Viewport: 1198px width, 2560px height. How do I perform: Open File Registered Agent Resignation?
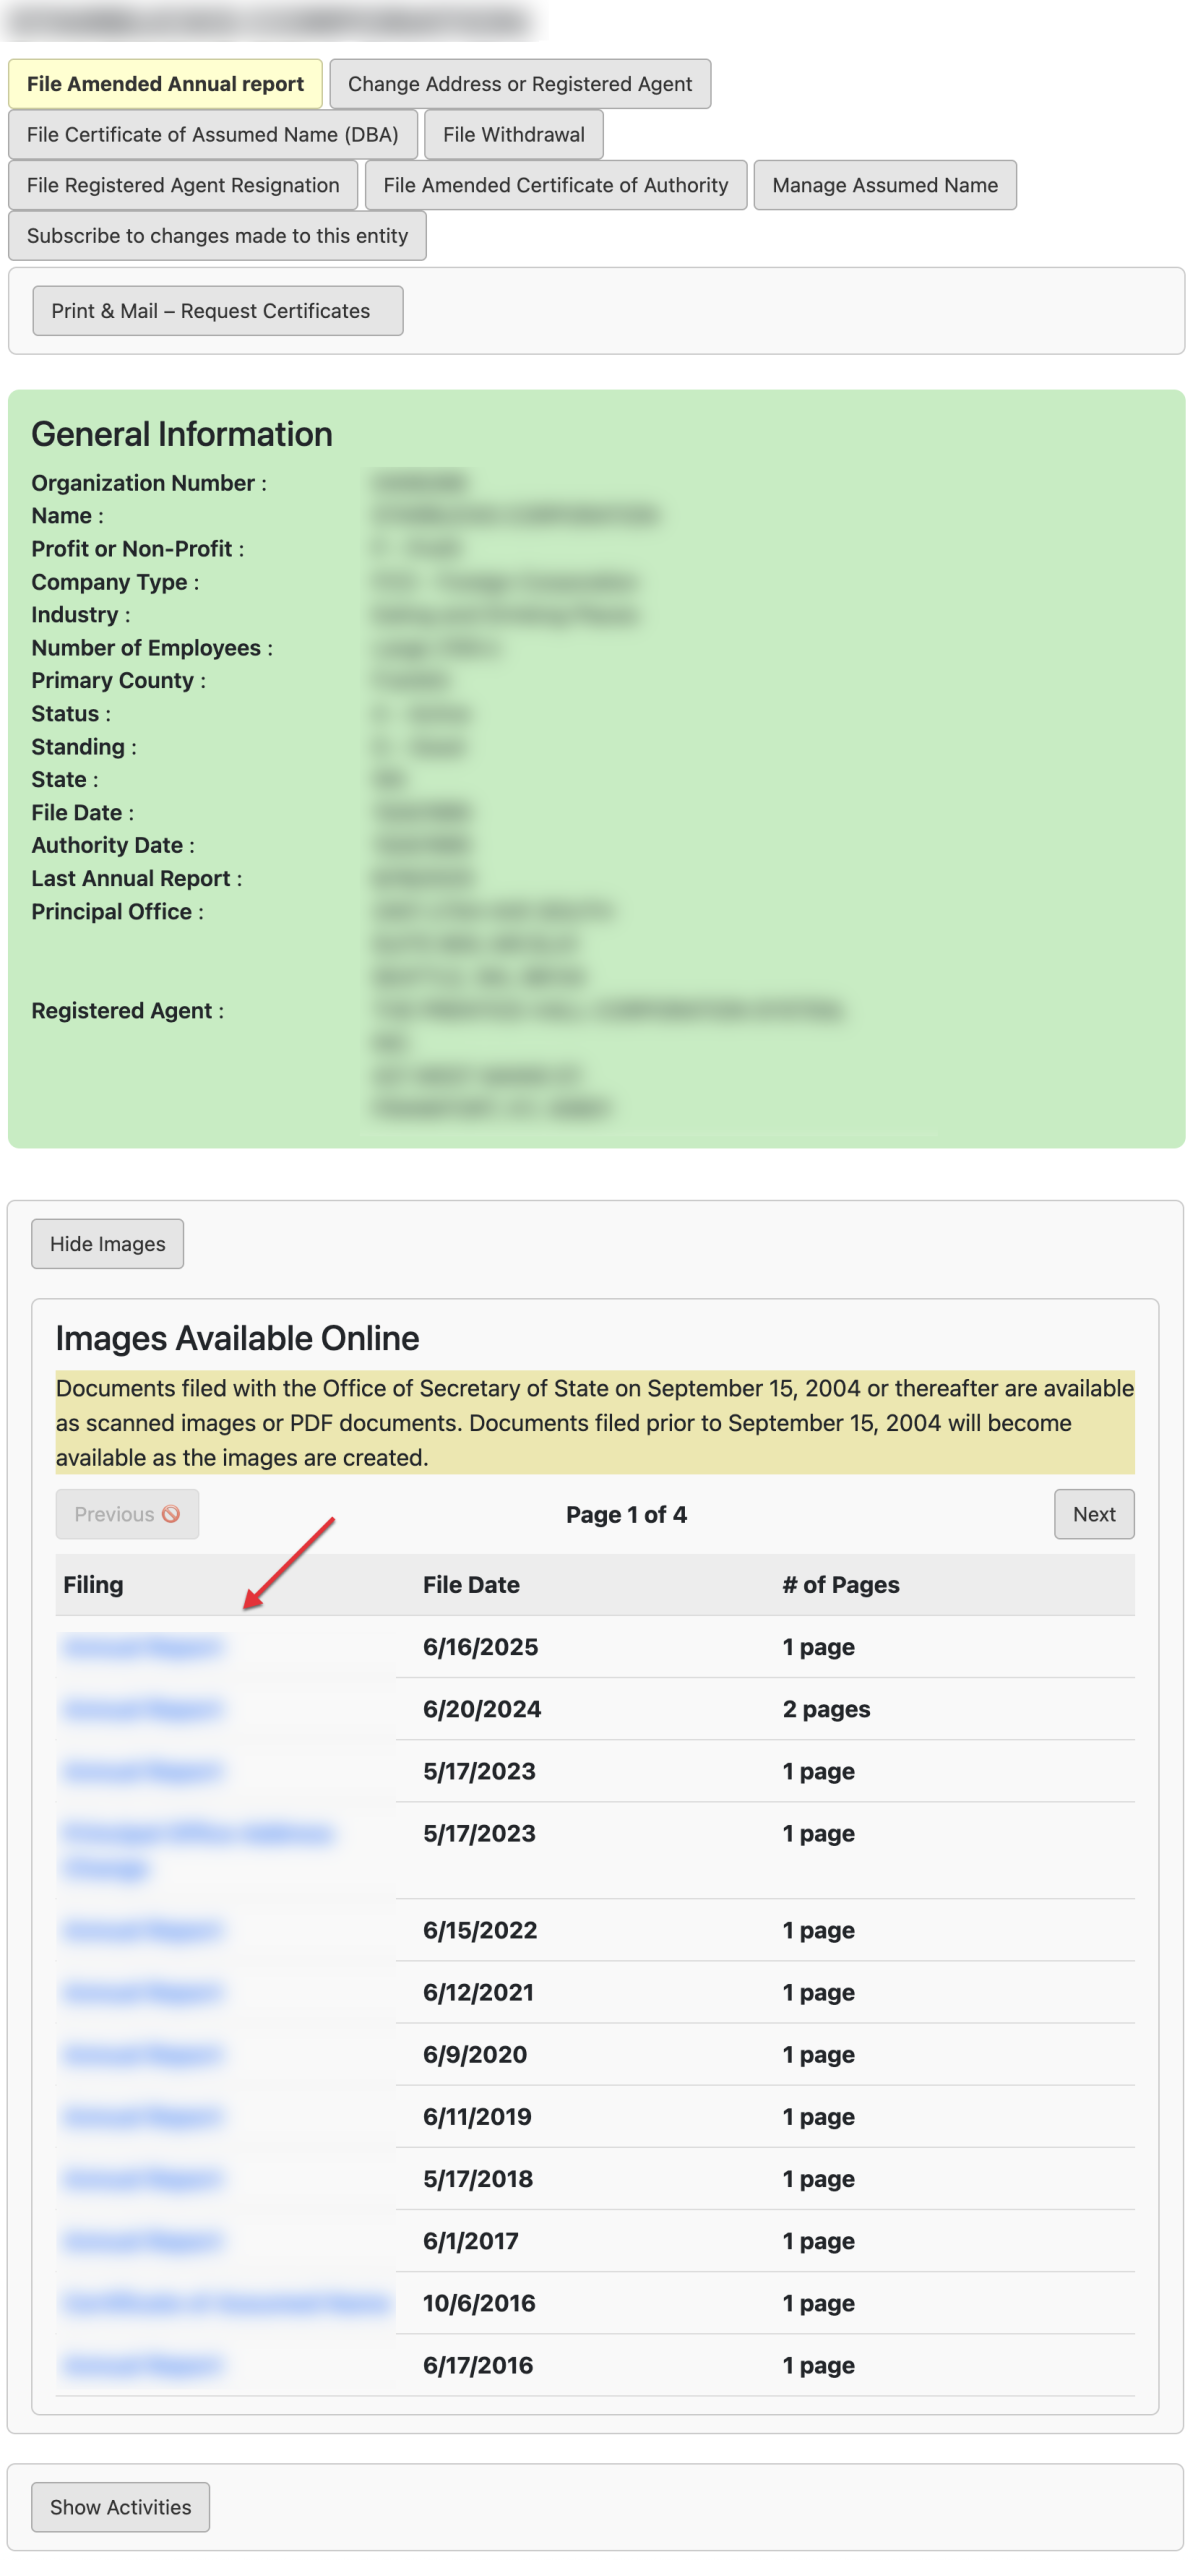(183, 186)
